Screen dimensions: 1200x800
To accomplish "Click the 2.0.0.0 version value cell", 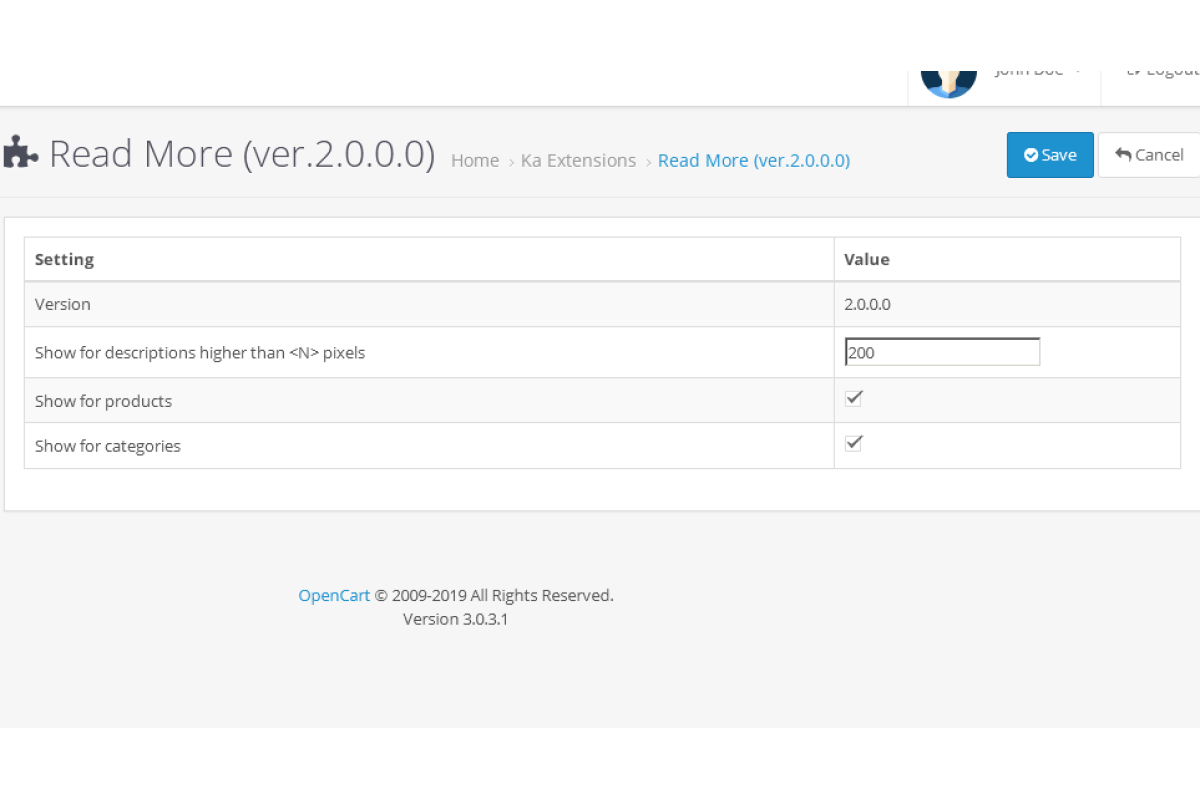I will [x=867, y=304].
